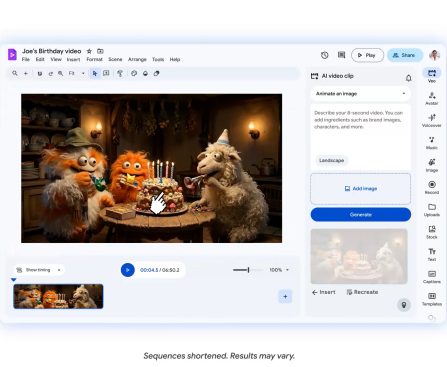Select the birthday scene clip in timeline
447x367 pixels.
tap(58, 296)
